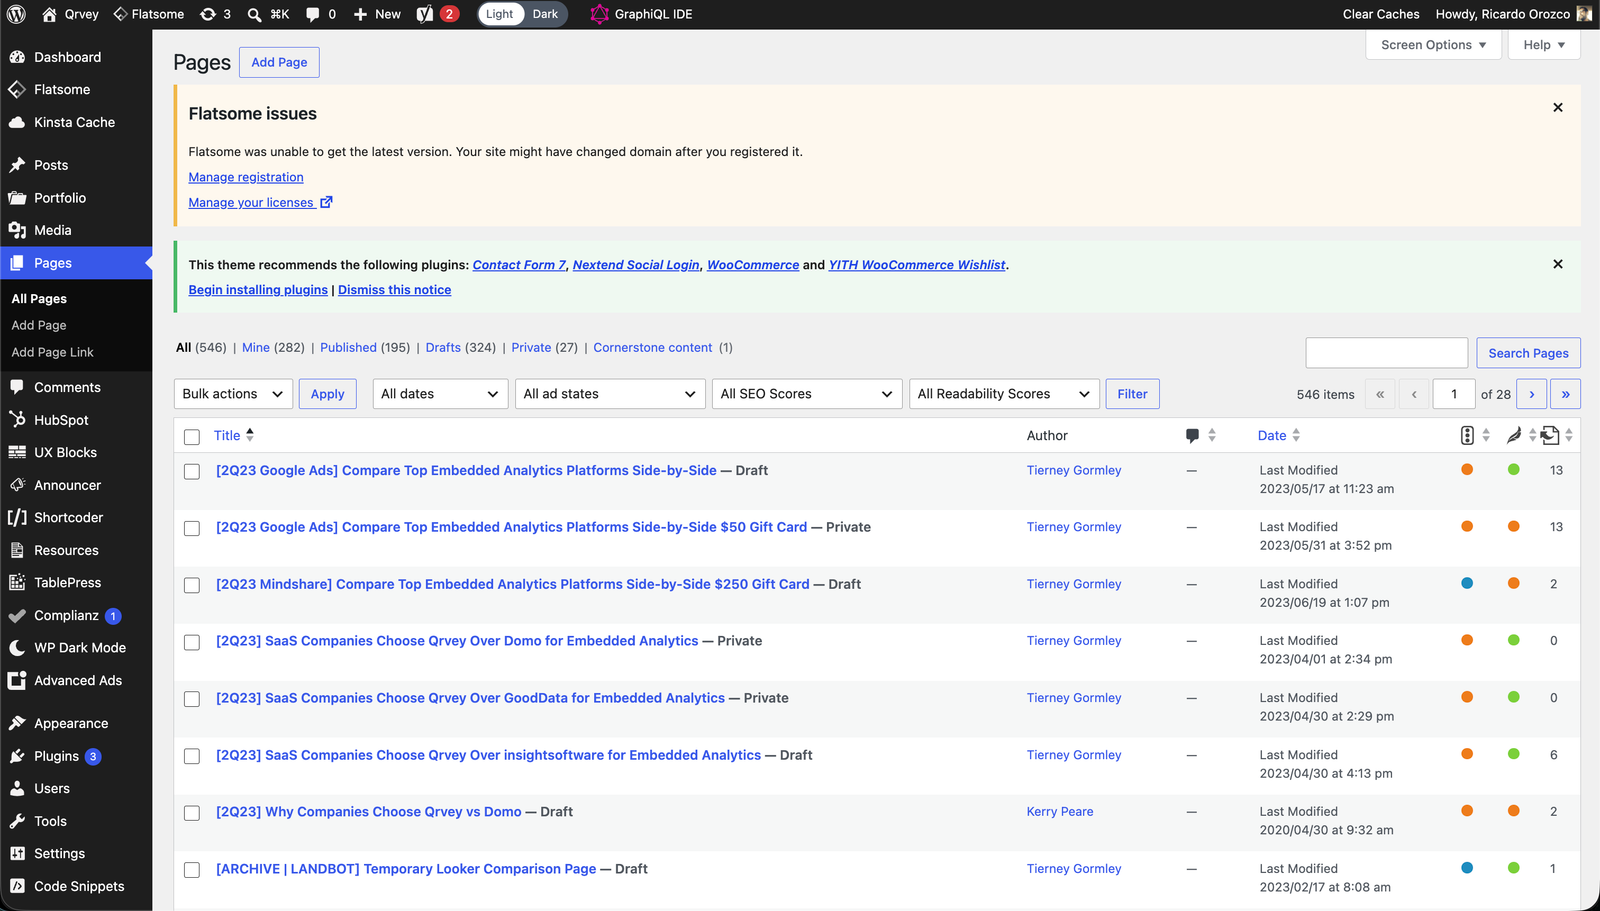Dismiss the recommended plugins notice with X
This screenshot has height=911, width=1600.
coord(1557,264)
